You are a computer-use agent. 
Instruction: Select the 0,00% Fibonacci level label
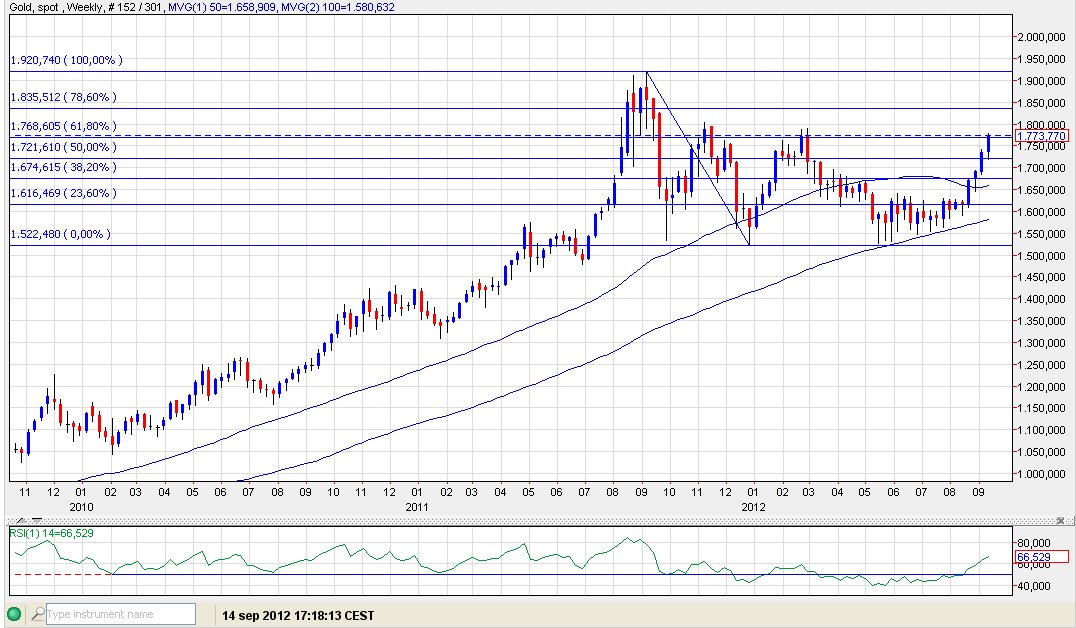(x=60, y=234)
